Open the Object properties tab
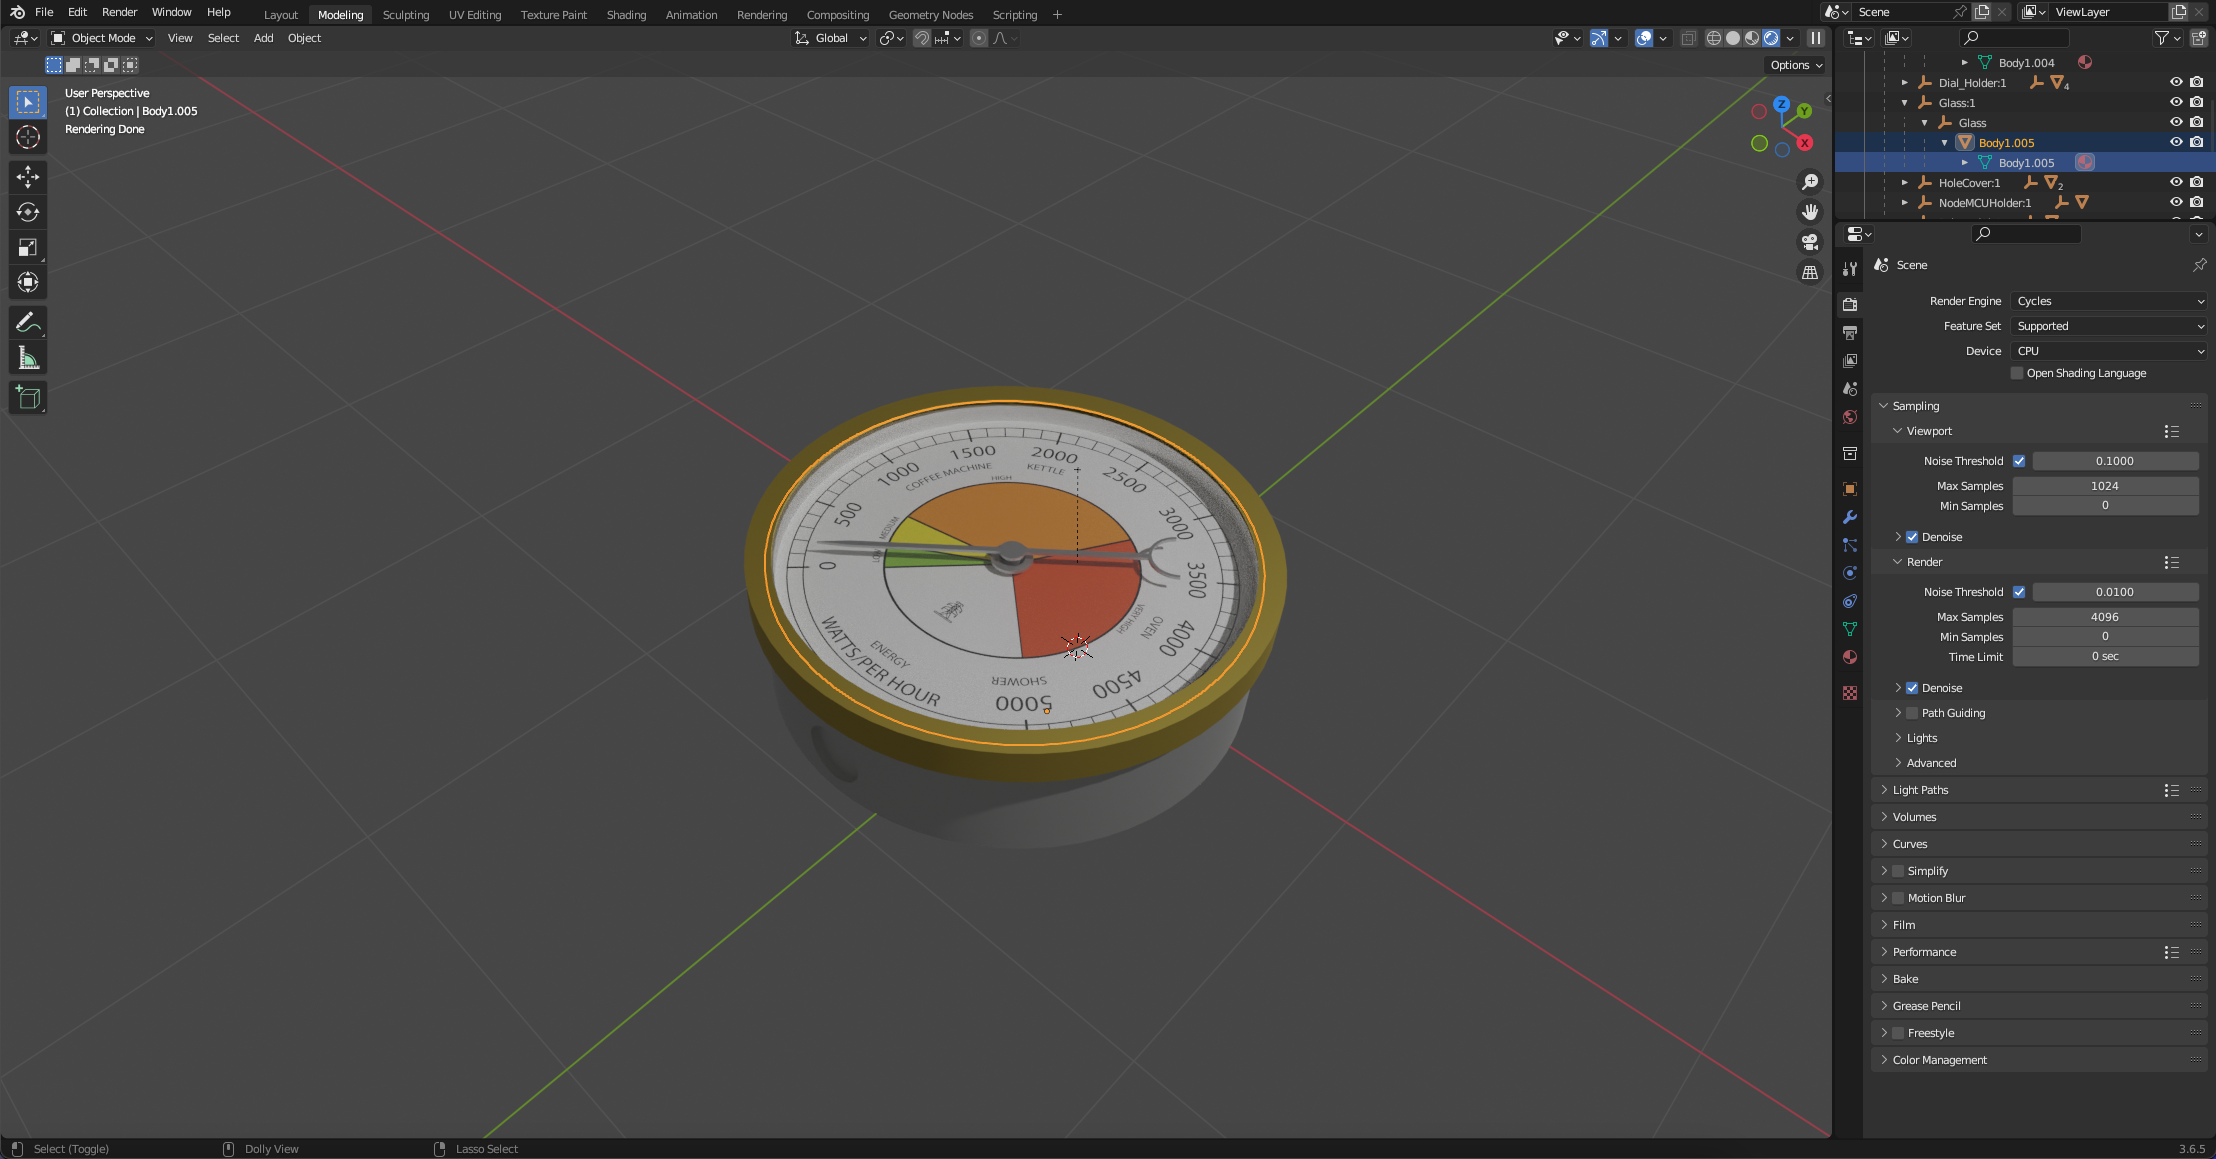 pos(1850,489)
